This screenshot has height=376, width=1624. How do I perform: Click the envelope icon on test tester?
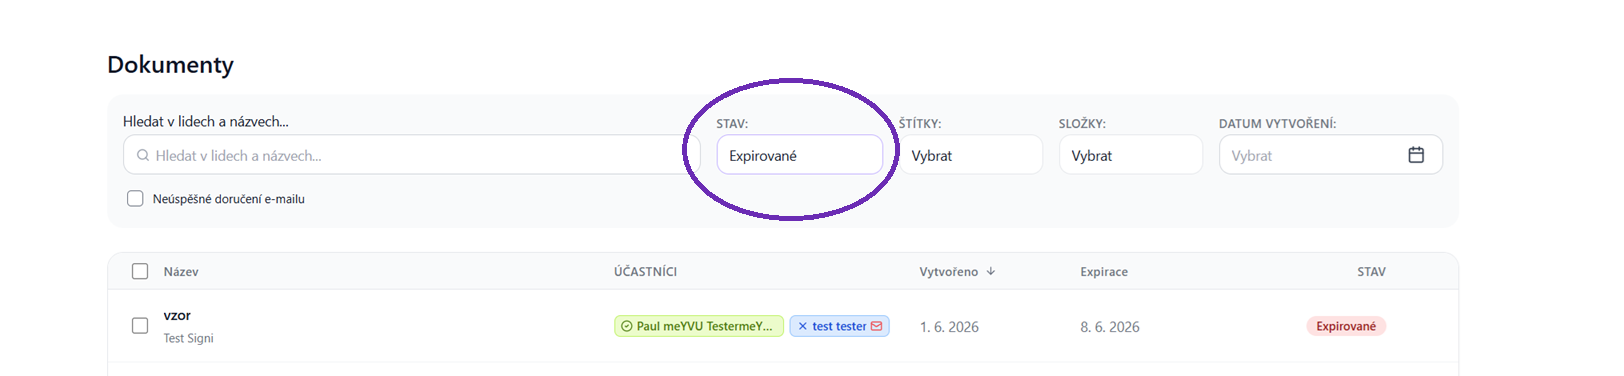(x=877, y=326)
